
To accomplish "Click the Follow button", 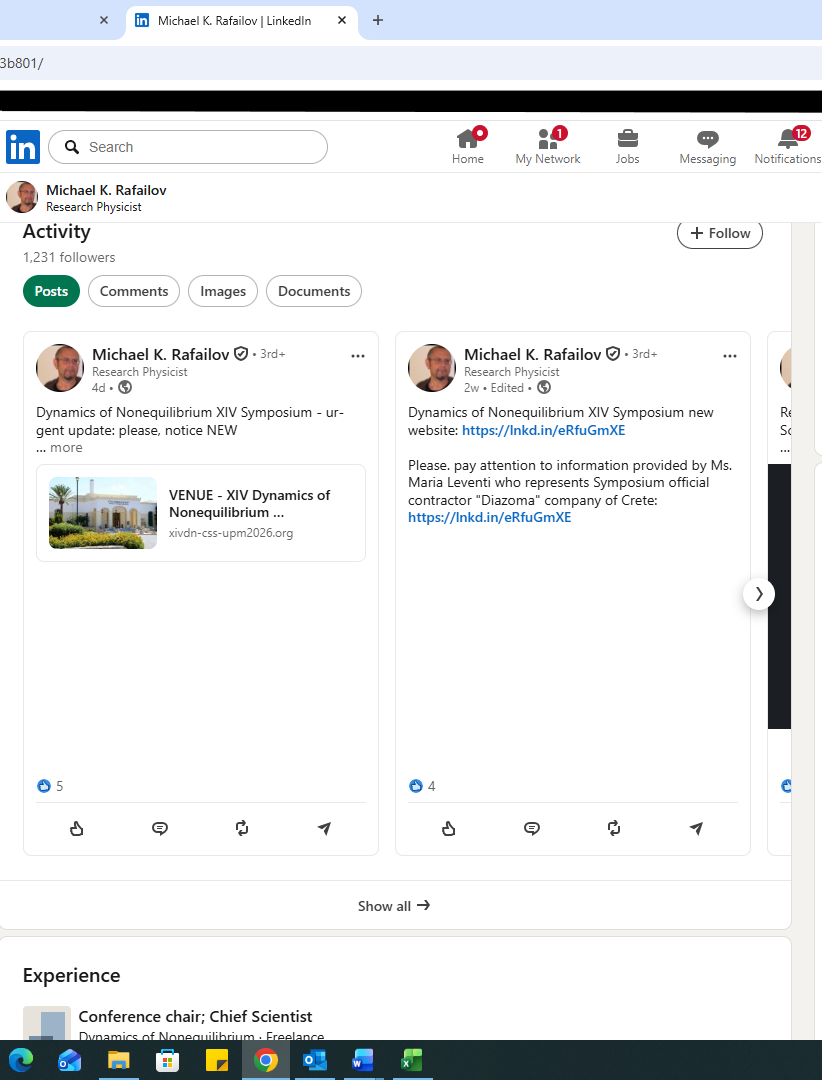I will pyautogui.click(x=719, y=233).
